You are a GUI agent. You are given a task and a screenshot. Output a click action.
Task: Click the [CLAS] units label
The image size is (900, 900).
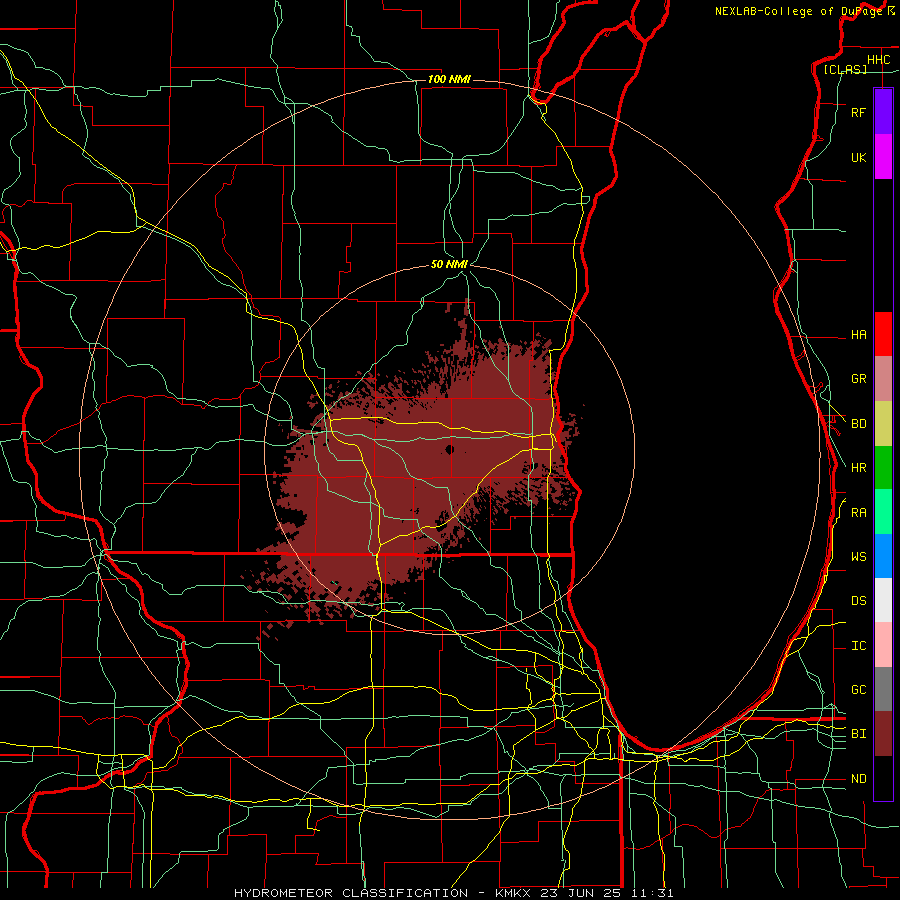click(845, 70)
